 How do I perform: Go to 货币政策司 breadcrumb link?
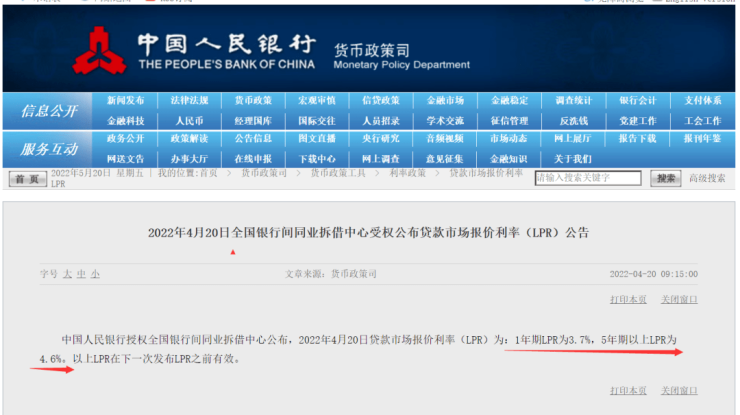click(x=264, y=173)
